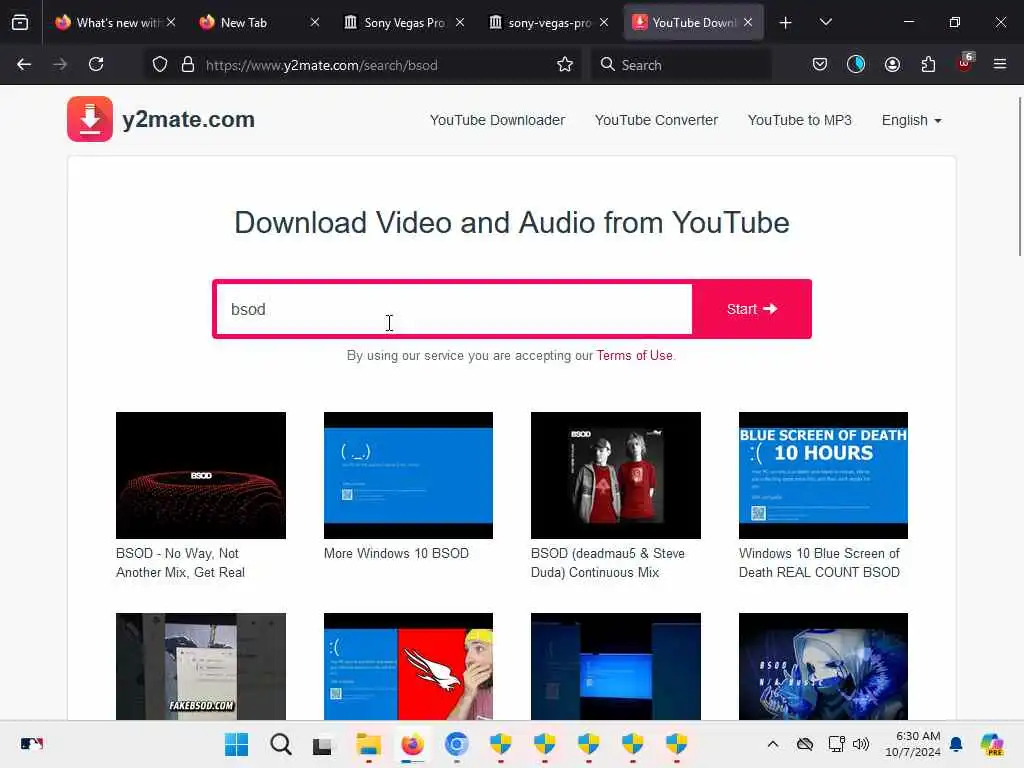Click title 'BSOD - No Way, Not Another Mix'
Screen dimensions: 1024x768
click(180, 562)
